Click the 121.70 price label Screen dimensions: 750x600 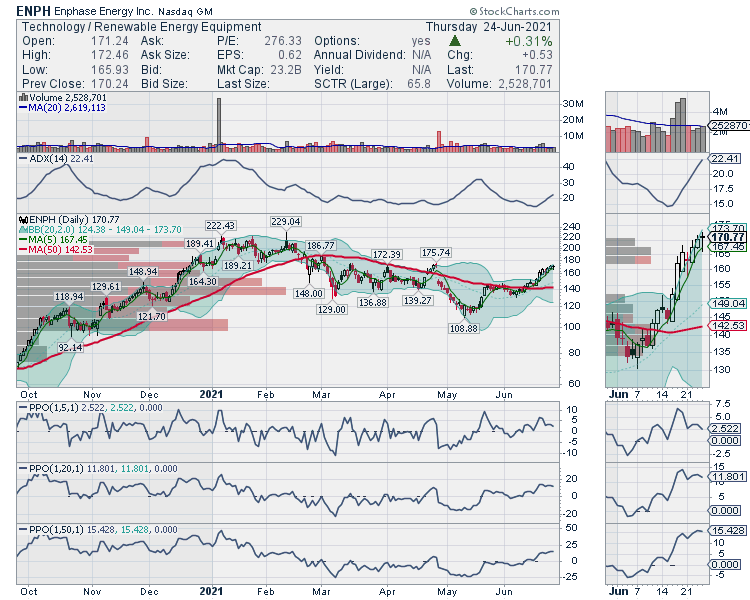152,316
